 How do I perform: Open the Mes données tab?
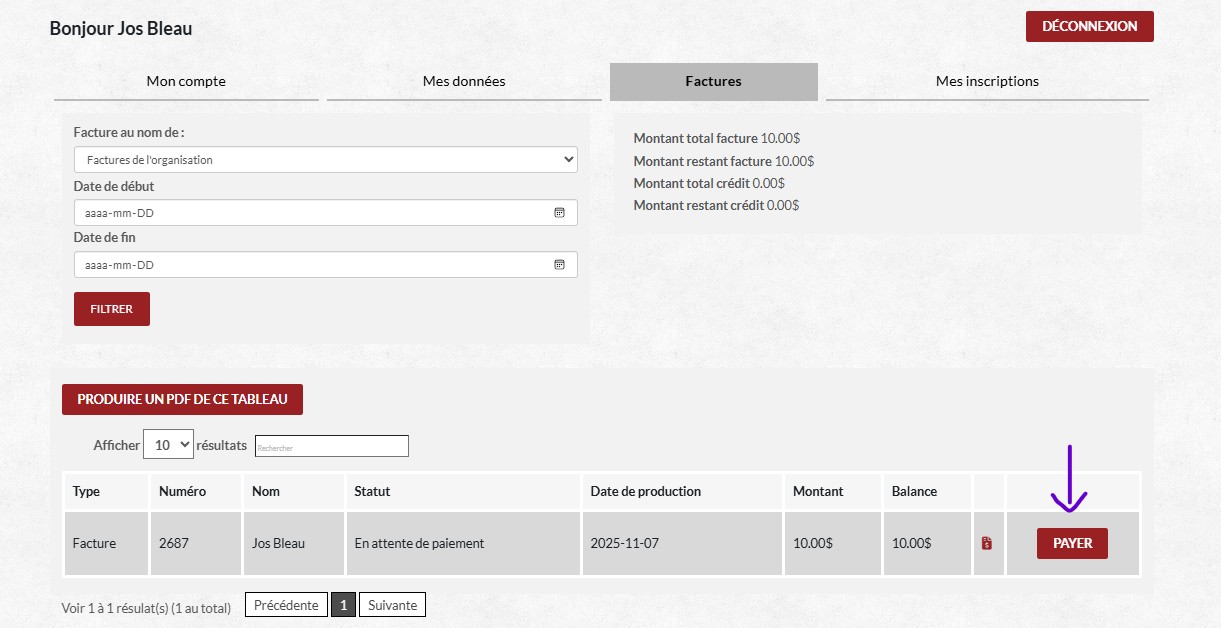tap(464, 81)
